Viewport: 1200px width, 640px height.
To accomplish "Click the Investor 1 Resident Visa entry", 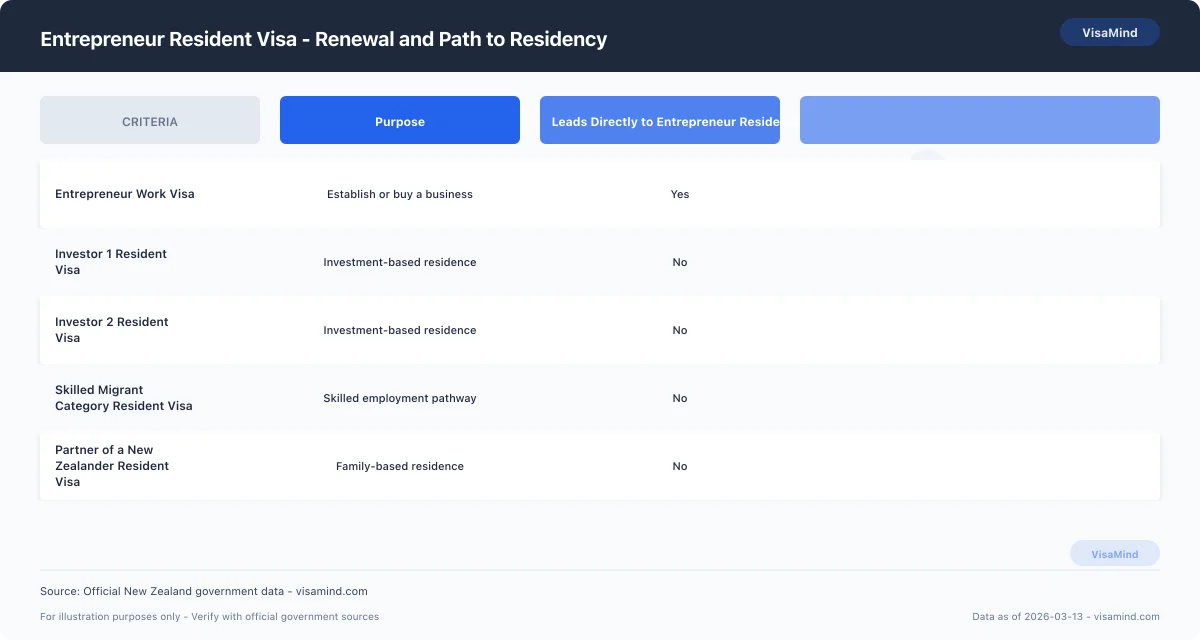I will [111, 262].
